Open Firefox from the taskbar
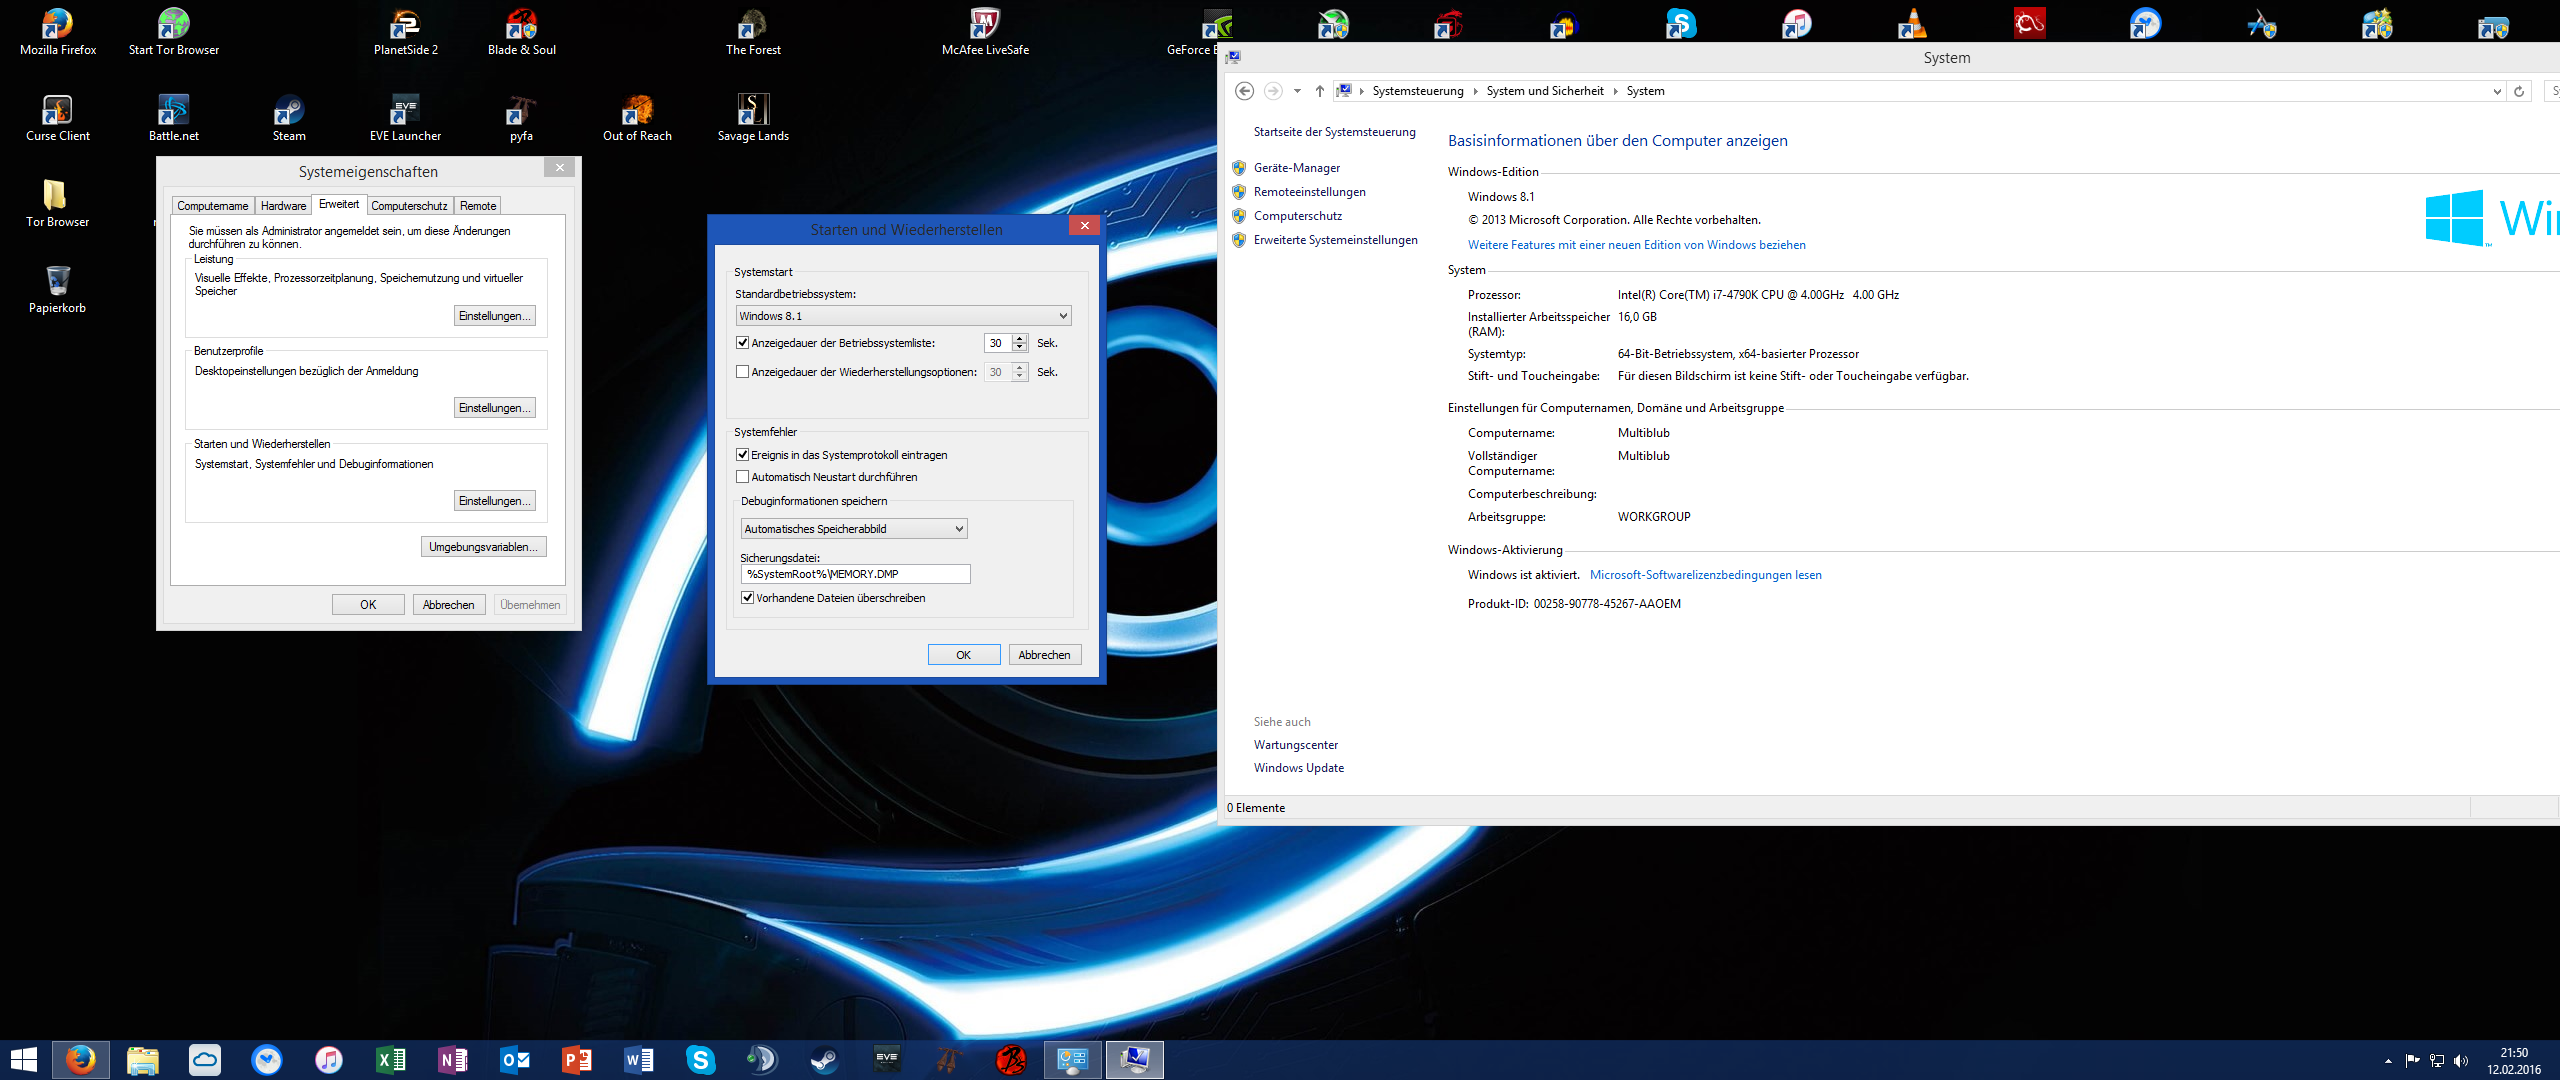The width and height of the screenshot is (2560, 1080). coord(81,1060)
